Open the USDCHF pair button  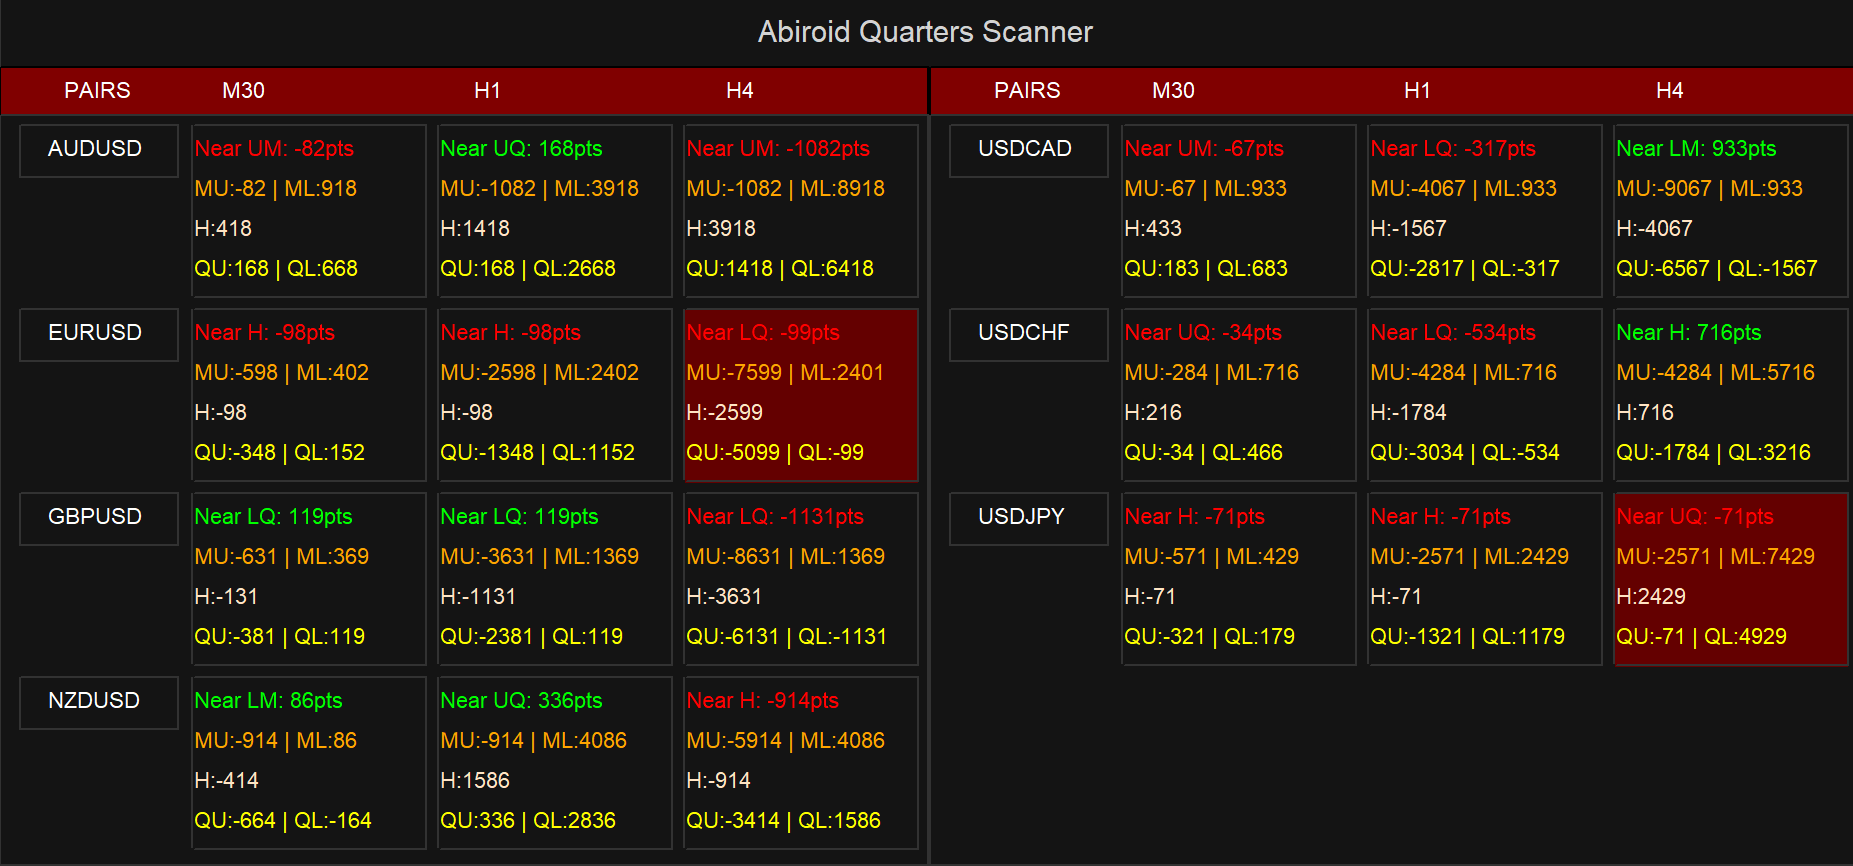[1029, 334]
